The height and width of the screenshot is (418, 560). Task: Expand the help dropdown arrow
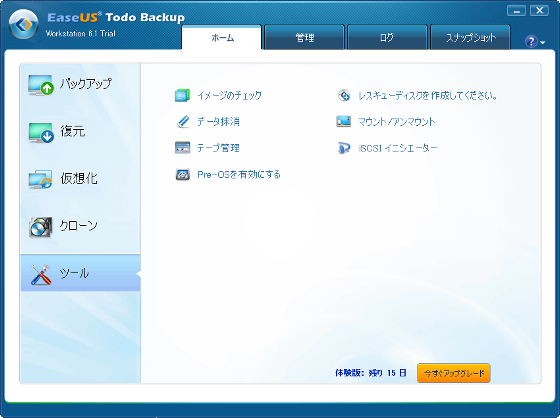pos(543,43)
